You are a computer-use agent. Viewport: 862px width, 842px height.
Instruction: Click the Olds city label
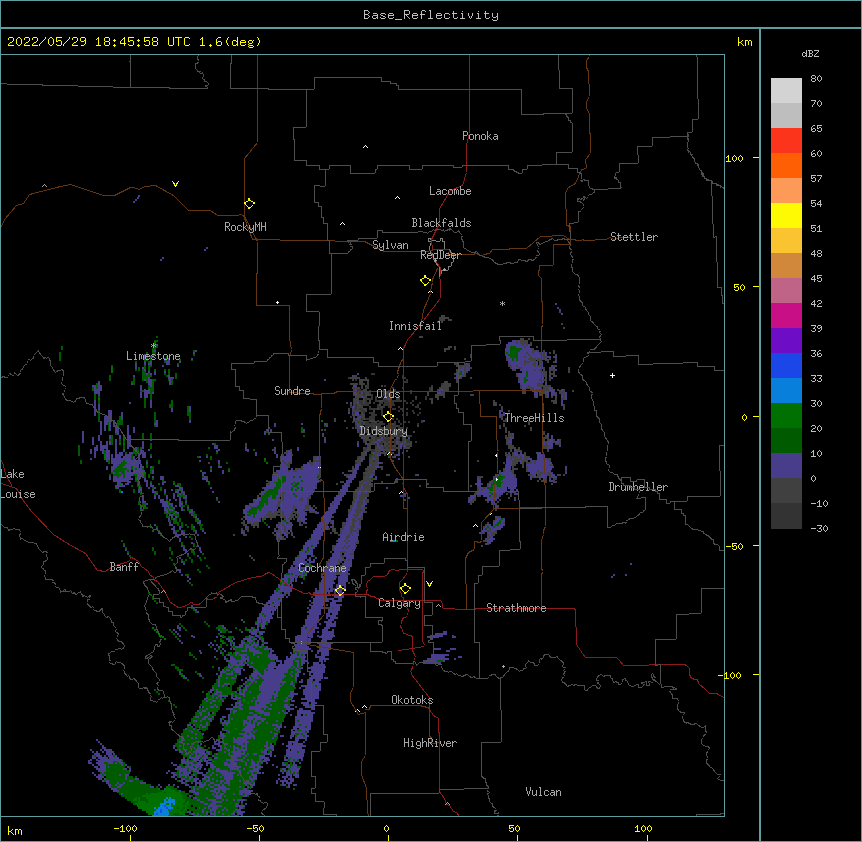point(388,394)
